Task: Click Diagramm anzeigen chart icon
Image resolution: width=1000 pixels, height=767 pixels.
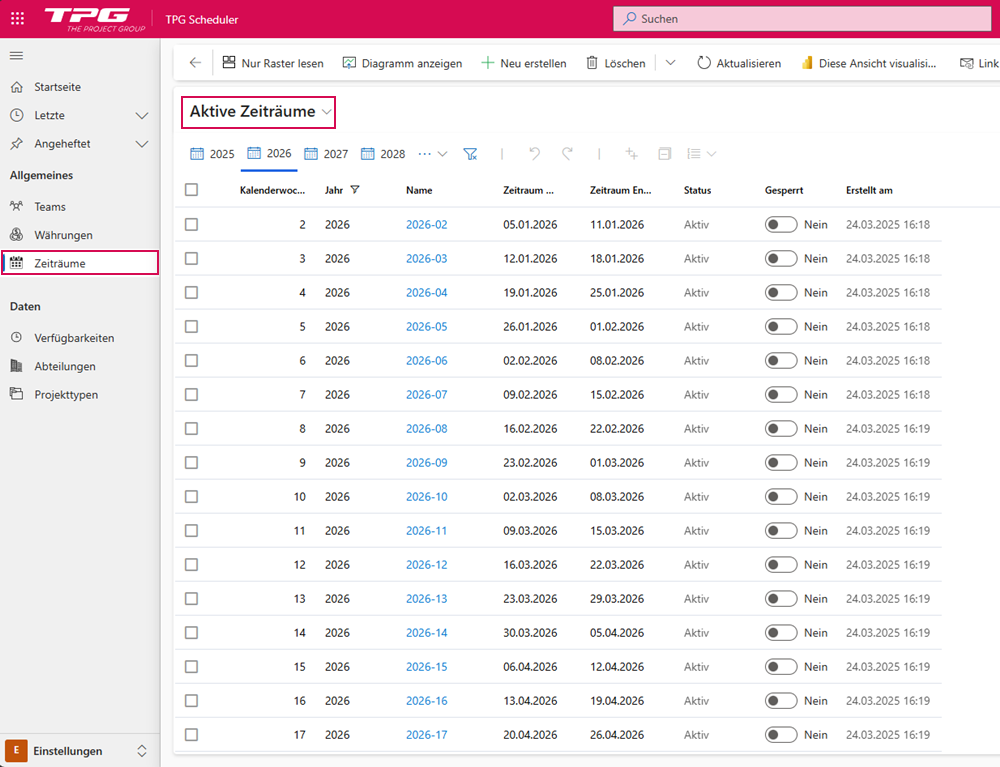Action: tap(349, 63)
